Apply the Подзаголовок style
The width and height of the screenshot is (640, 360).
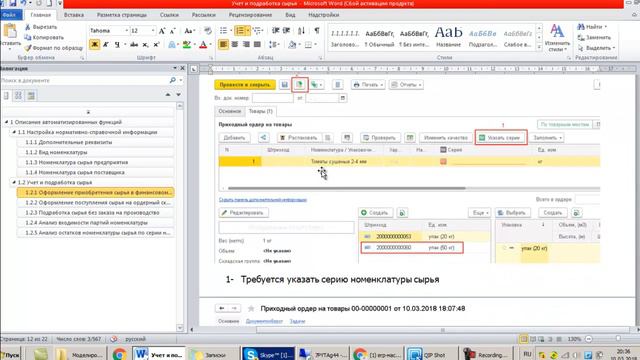coord(483,37)
